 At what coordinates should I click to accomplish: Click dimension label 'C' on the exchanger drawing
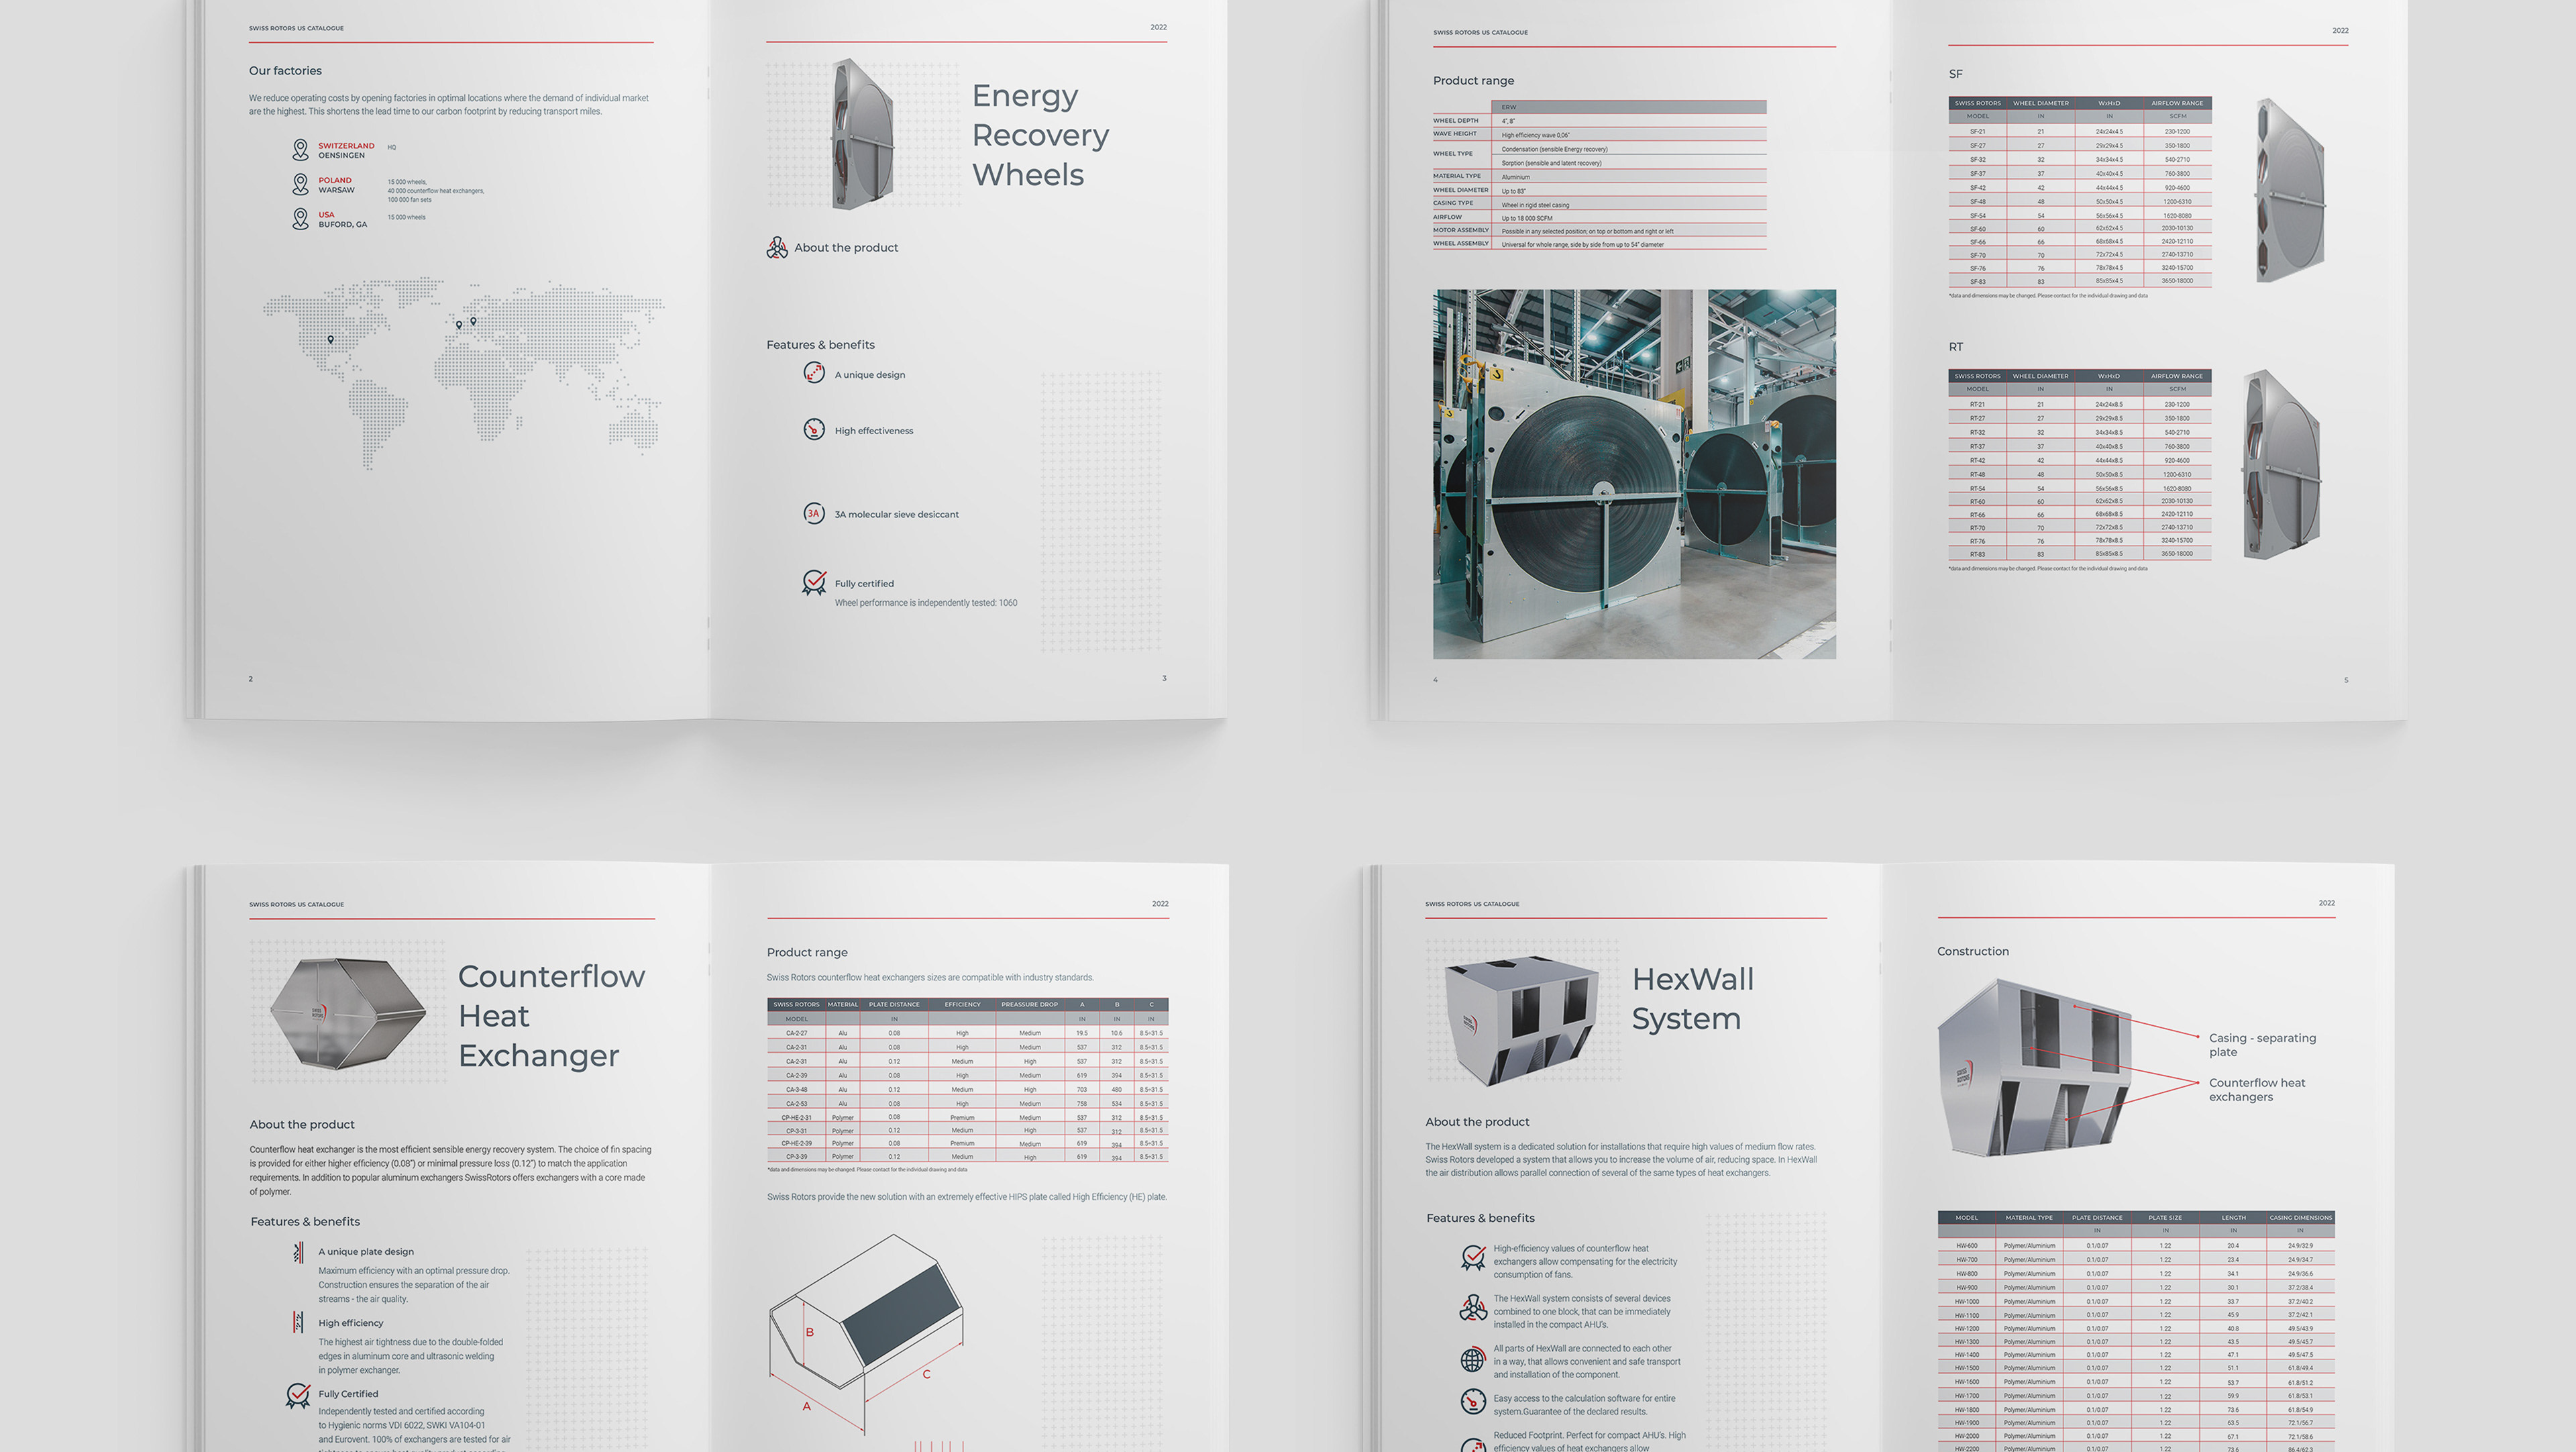[x=926, y=1374]
